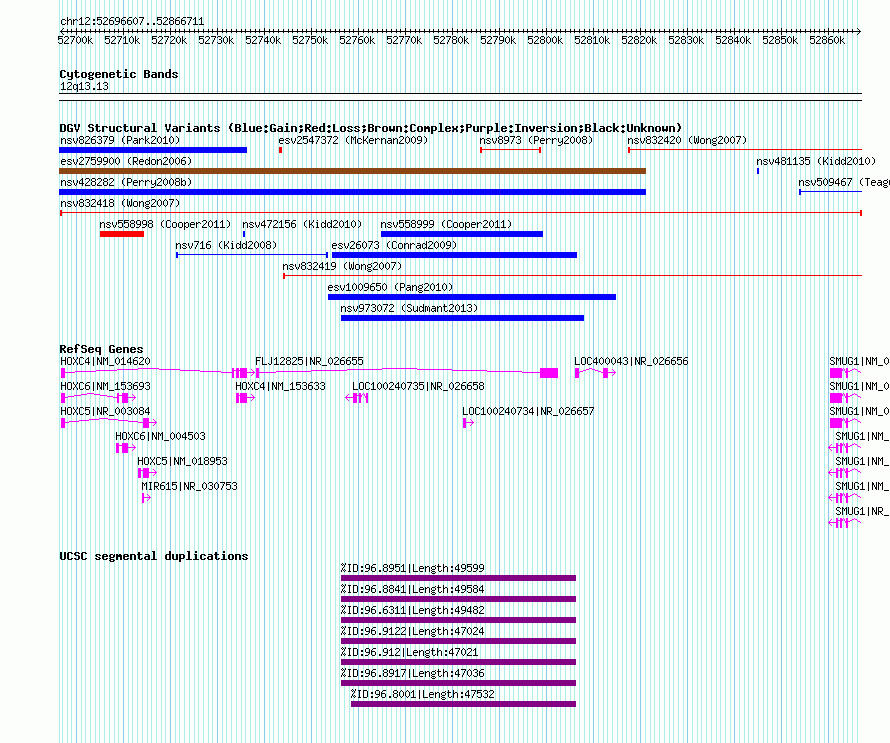Click the %ID:96.8841|Length:49584 label
The width and height of the screenshot is (890, 743).
point(413,589)
